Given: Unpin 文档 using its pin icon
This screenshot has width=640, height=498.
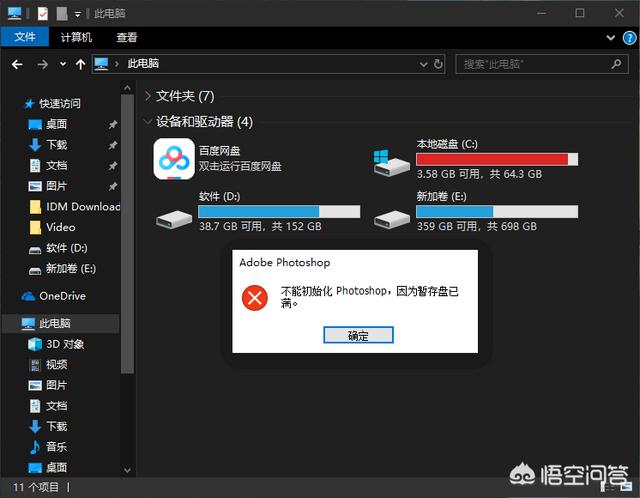Looking at the screenshot, I should pyautogui.click(x=113, y=166).
